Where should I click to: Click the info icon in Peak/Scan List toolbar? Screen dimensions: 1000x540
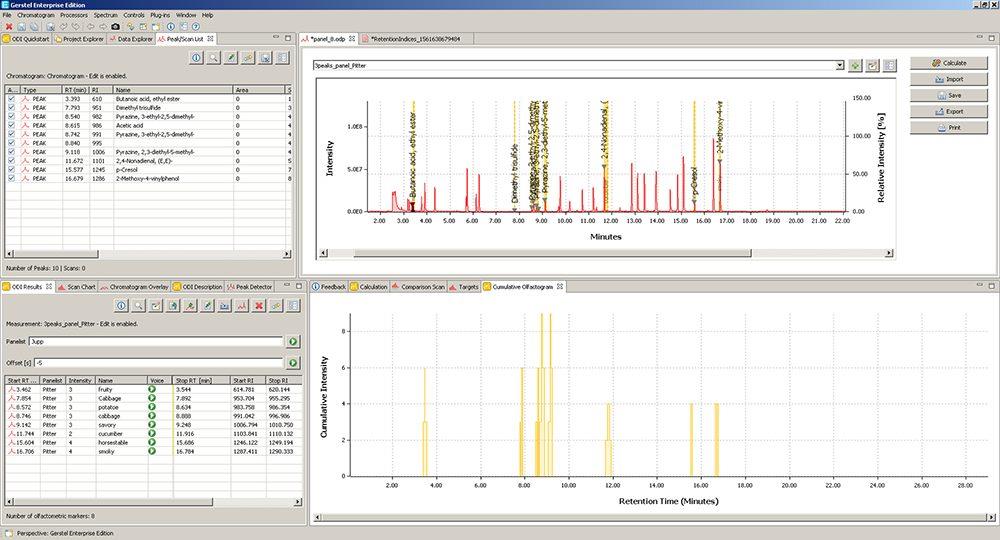click(x=196, y=58)
